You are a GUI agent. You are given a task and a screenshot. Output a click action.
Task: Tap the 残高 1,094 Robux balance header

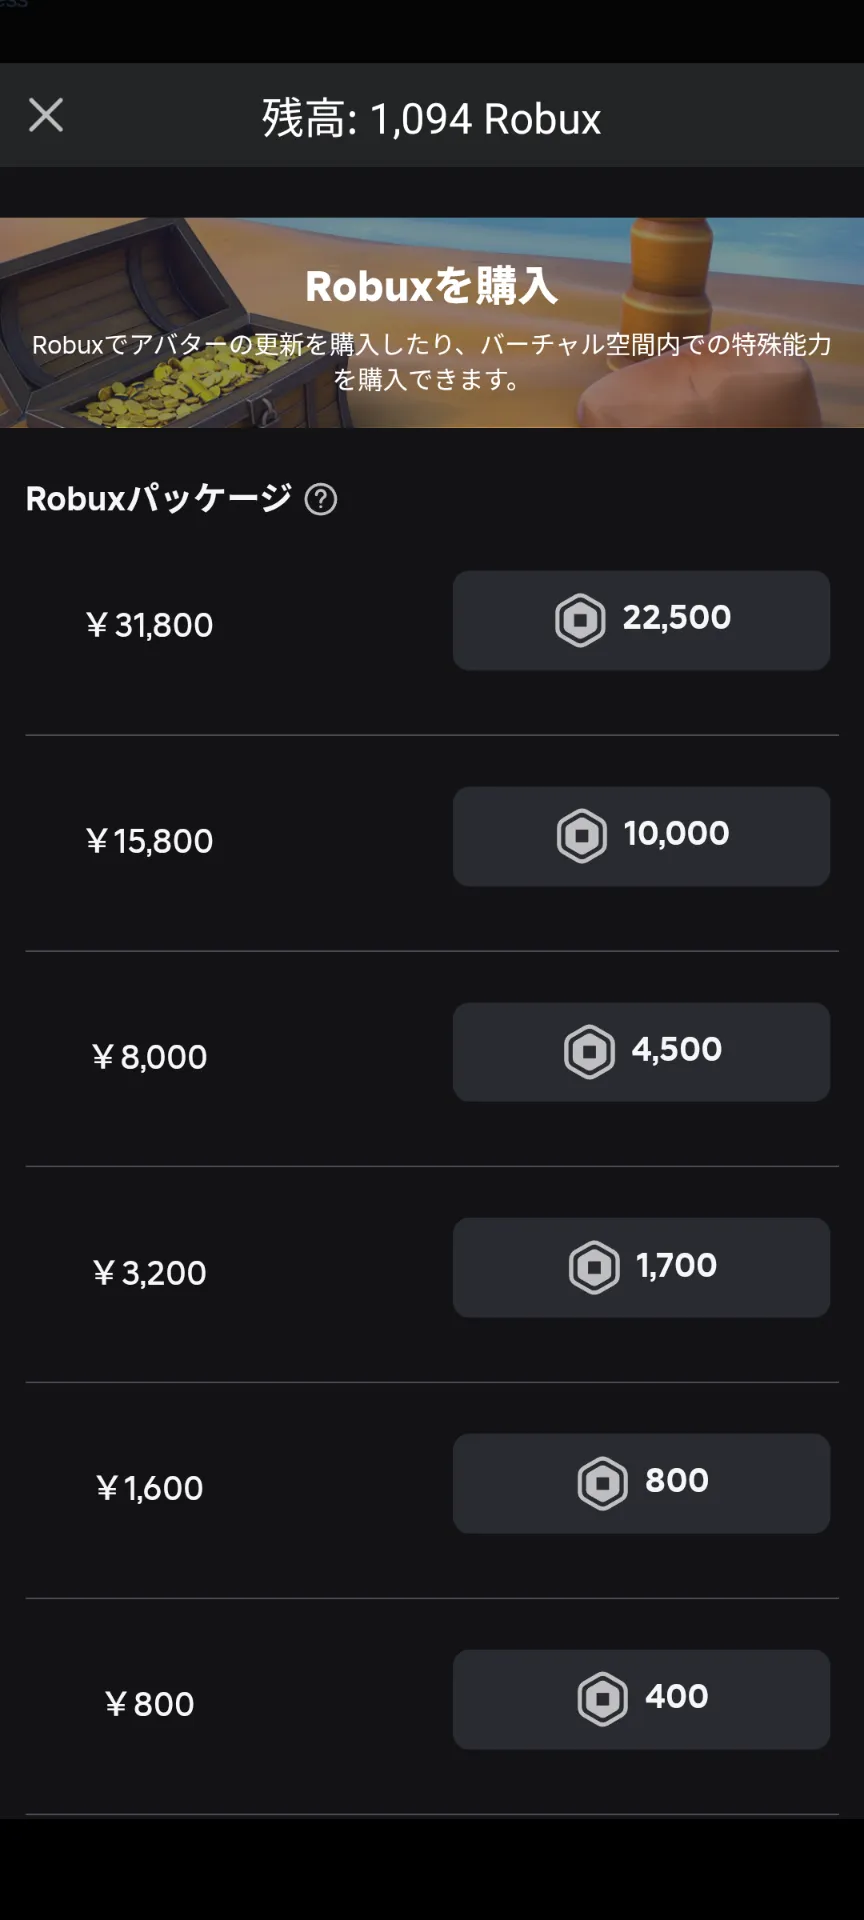pos(431,119)
